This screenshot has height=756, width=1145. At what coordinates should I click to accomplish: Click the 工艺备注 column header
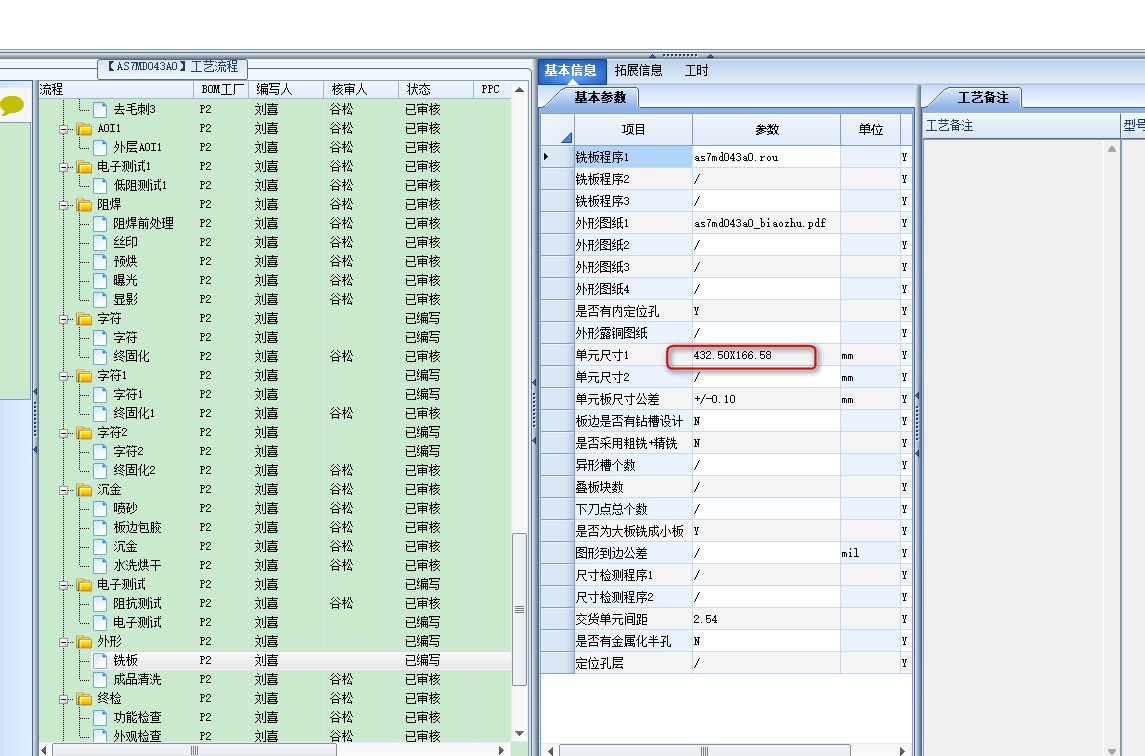1021,126
